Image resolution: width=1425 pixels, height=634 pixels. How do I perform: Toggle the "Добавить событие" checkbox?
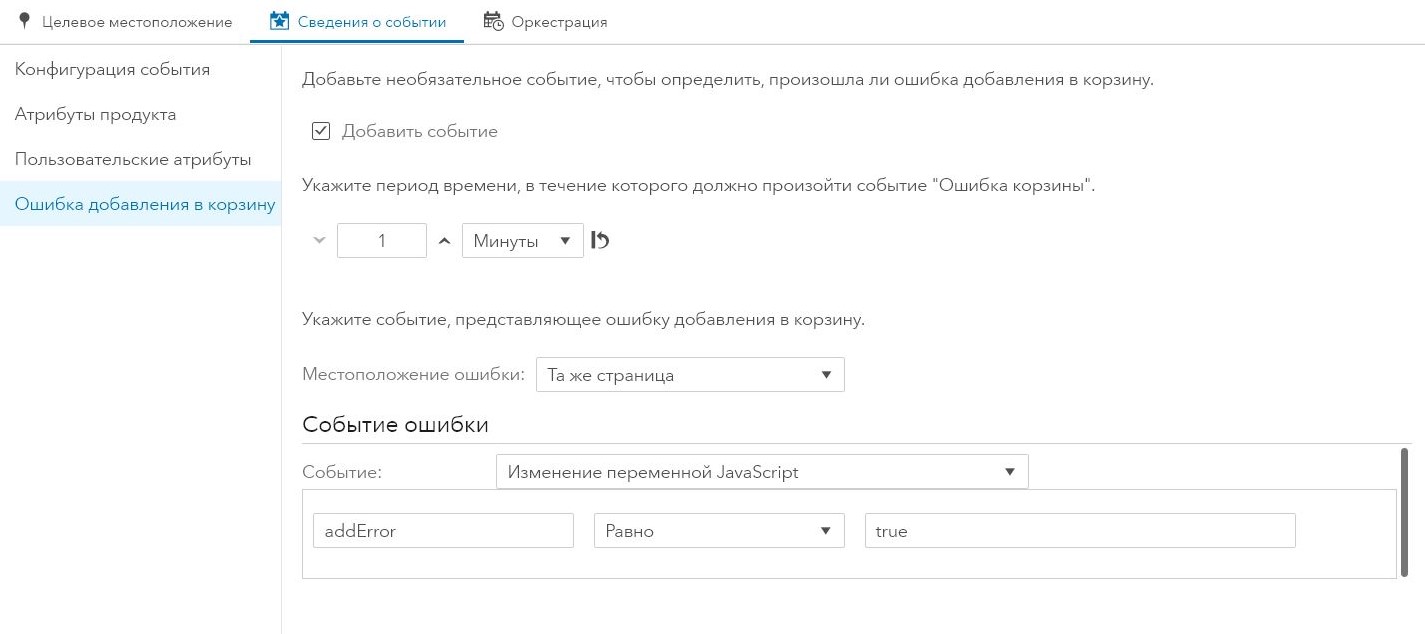click(321, 131)
